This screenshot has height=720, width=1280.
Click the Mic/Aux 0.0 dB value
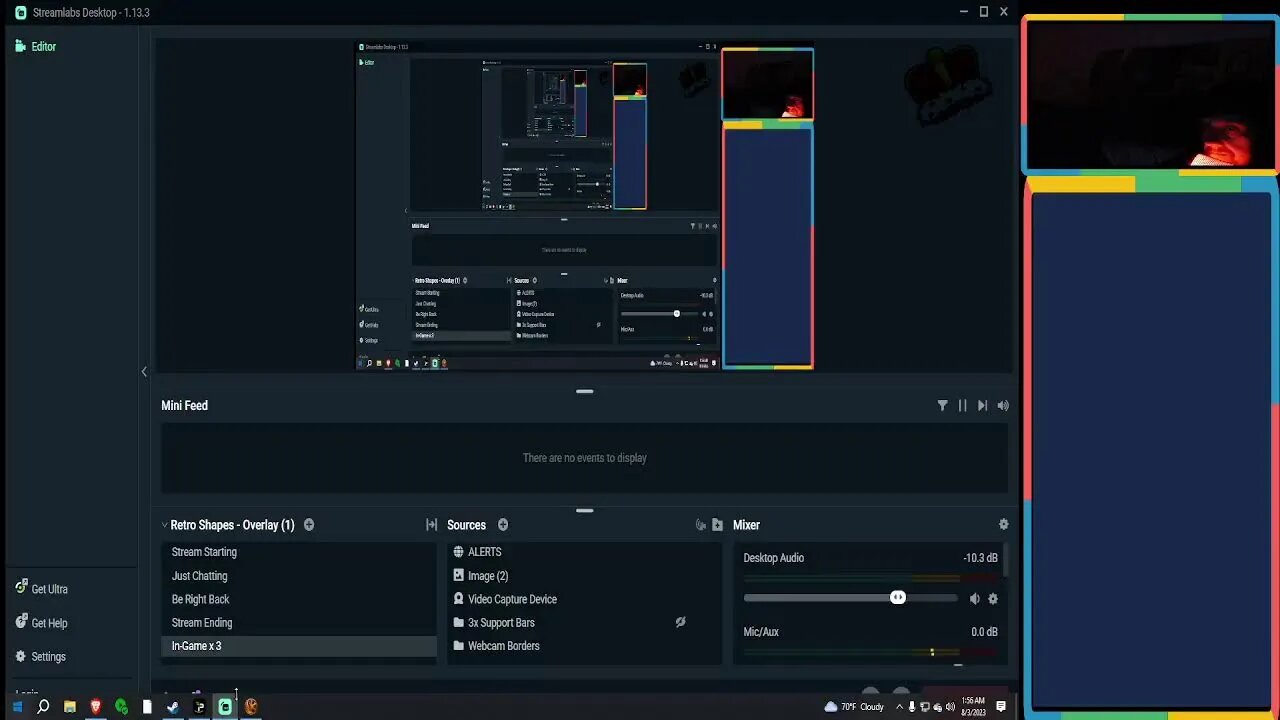tap(984, 632)
